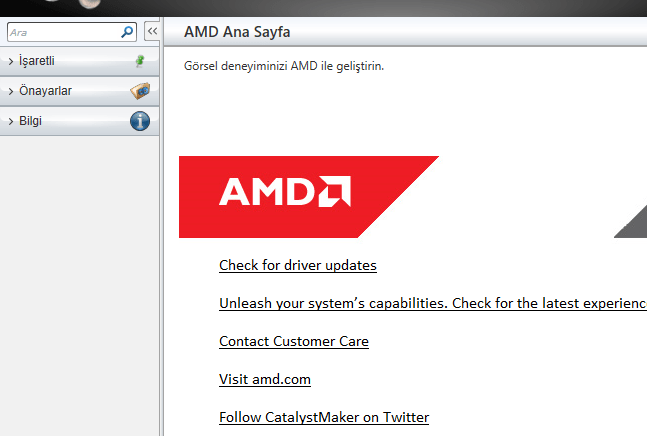This screenshot has height=436, width=647.
Task: Click the AMD Ana Sayfa heading
Action: coord(237,32)
